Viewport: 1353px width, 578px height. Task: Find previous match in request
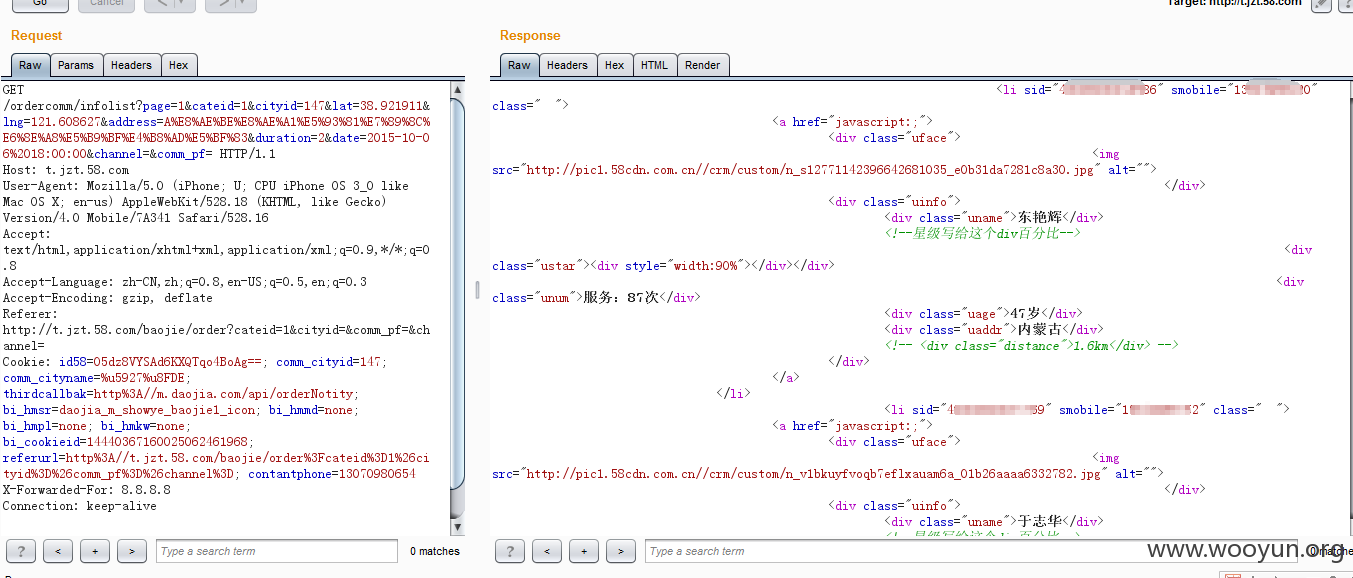58,551
